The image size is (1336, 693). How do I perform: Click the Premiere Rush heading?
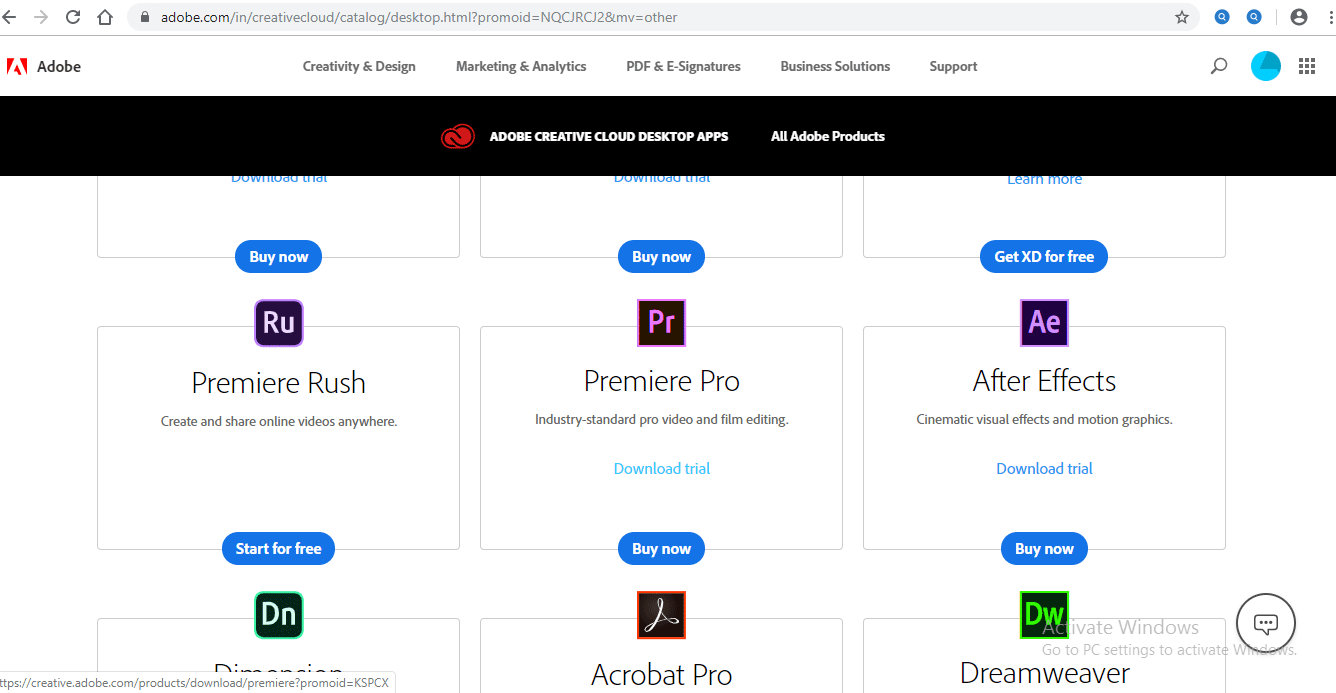(279, 383)
